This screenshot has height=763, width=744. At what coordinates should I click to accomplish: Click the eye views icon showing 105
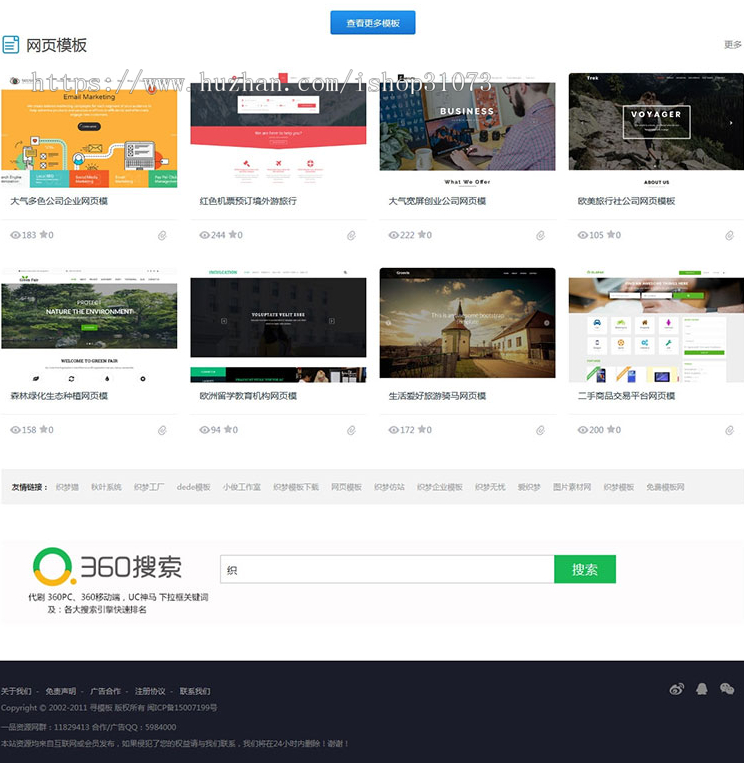[x=583, y=235]
